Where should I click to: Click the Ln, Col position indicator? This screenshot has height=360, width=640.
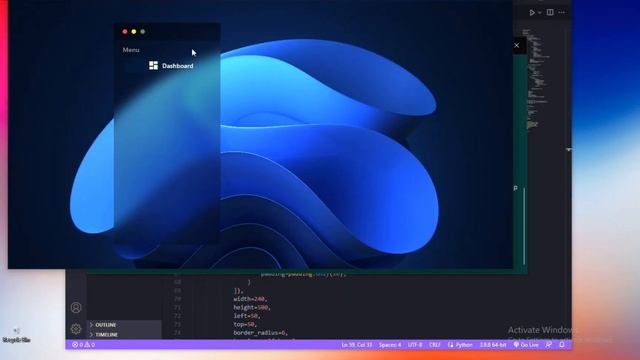pos(357,345)
